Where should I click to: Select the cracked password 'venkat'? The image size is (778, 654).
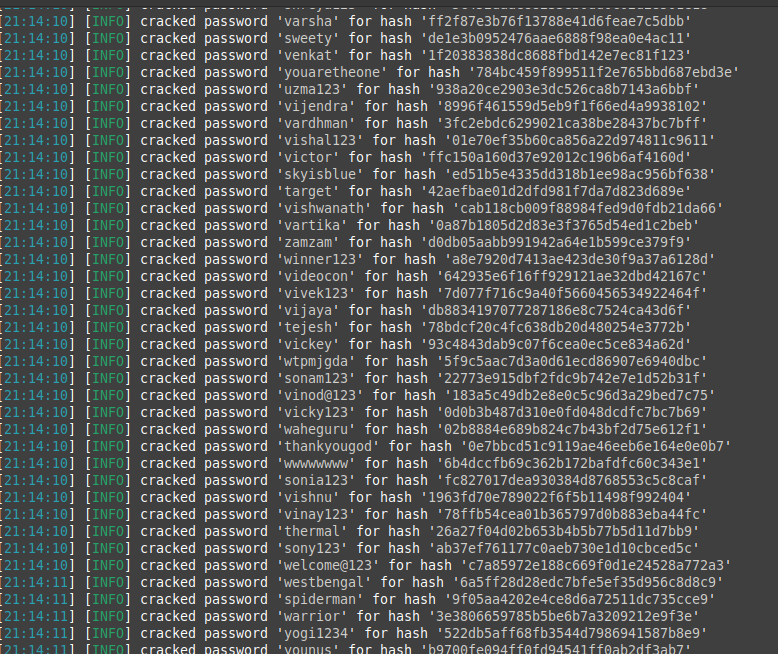(308, 55)
